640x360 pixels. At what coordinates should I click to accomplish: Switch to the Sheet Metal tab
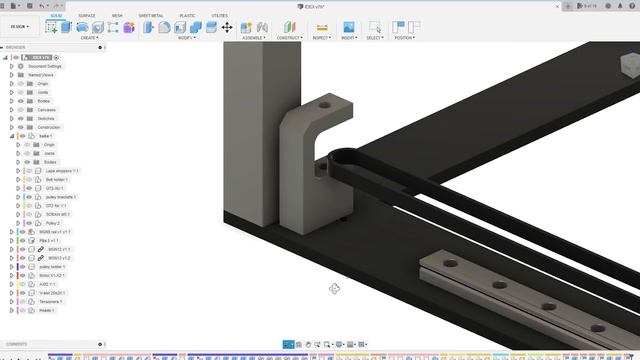[x=151, y=16]
